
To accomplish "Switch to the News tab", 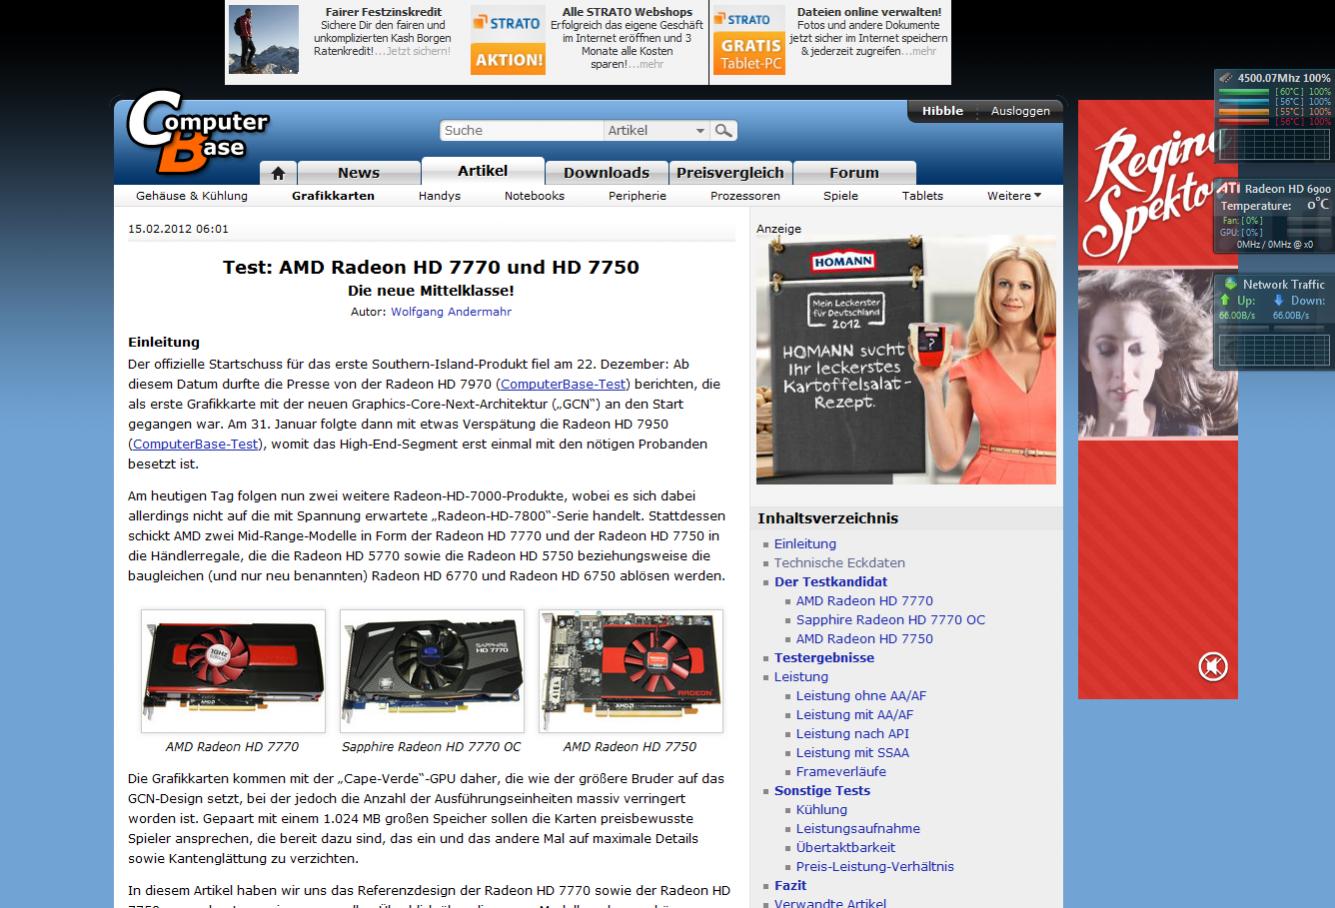I will (x=358, y=172).
